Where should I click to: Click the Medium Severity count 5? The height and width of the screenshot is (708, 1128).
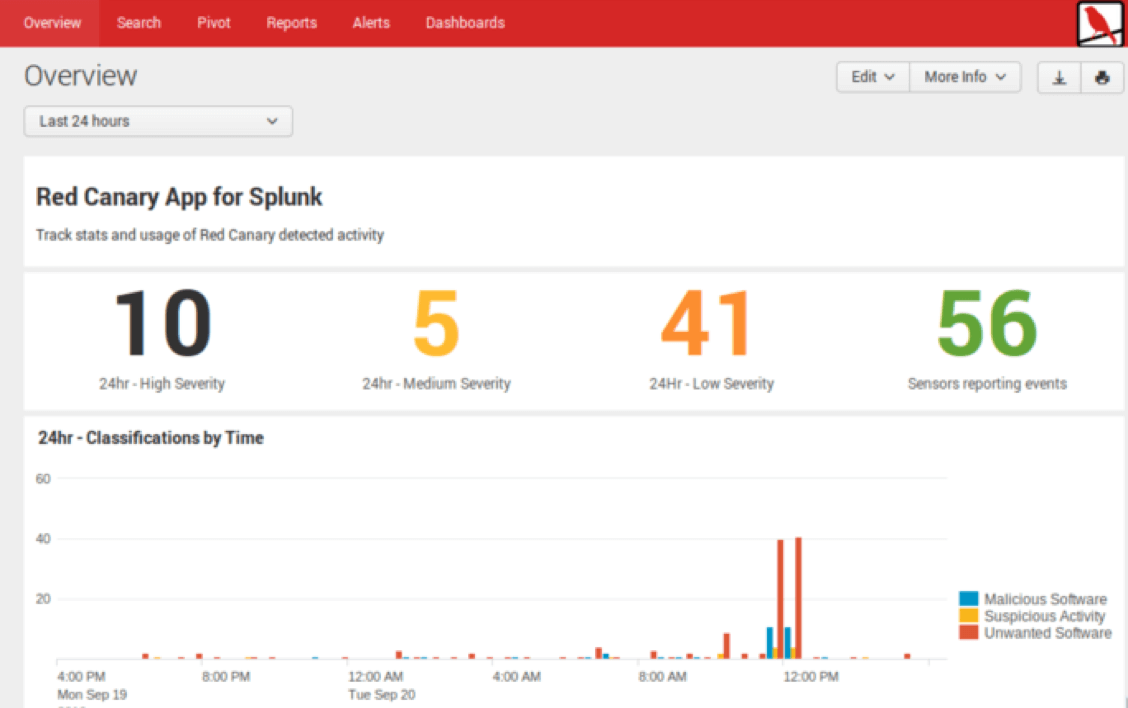pyautogui.click(x=436, y=324)
